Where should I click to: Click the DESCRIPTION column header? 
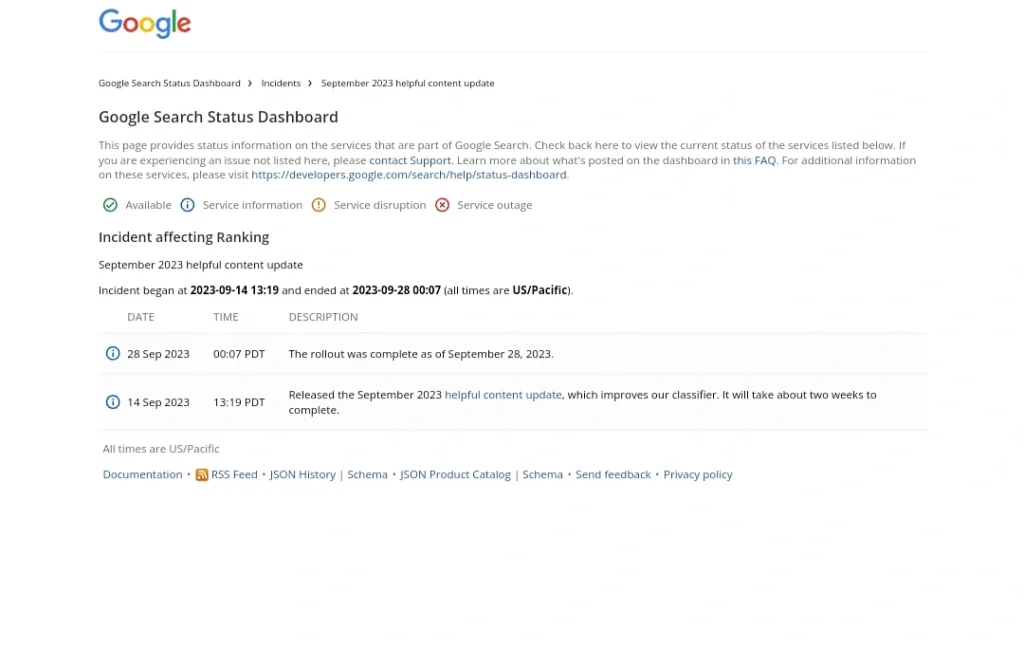pos(323,317)
